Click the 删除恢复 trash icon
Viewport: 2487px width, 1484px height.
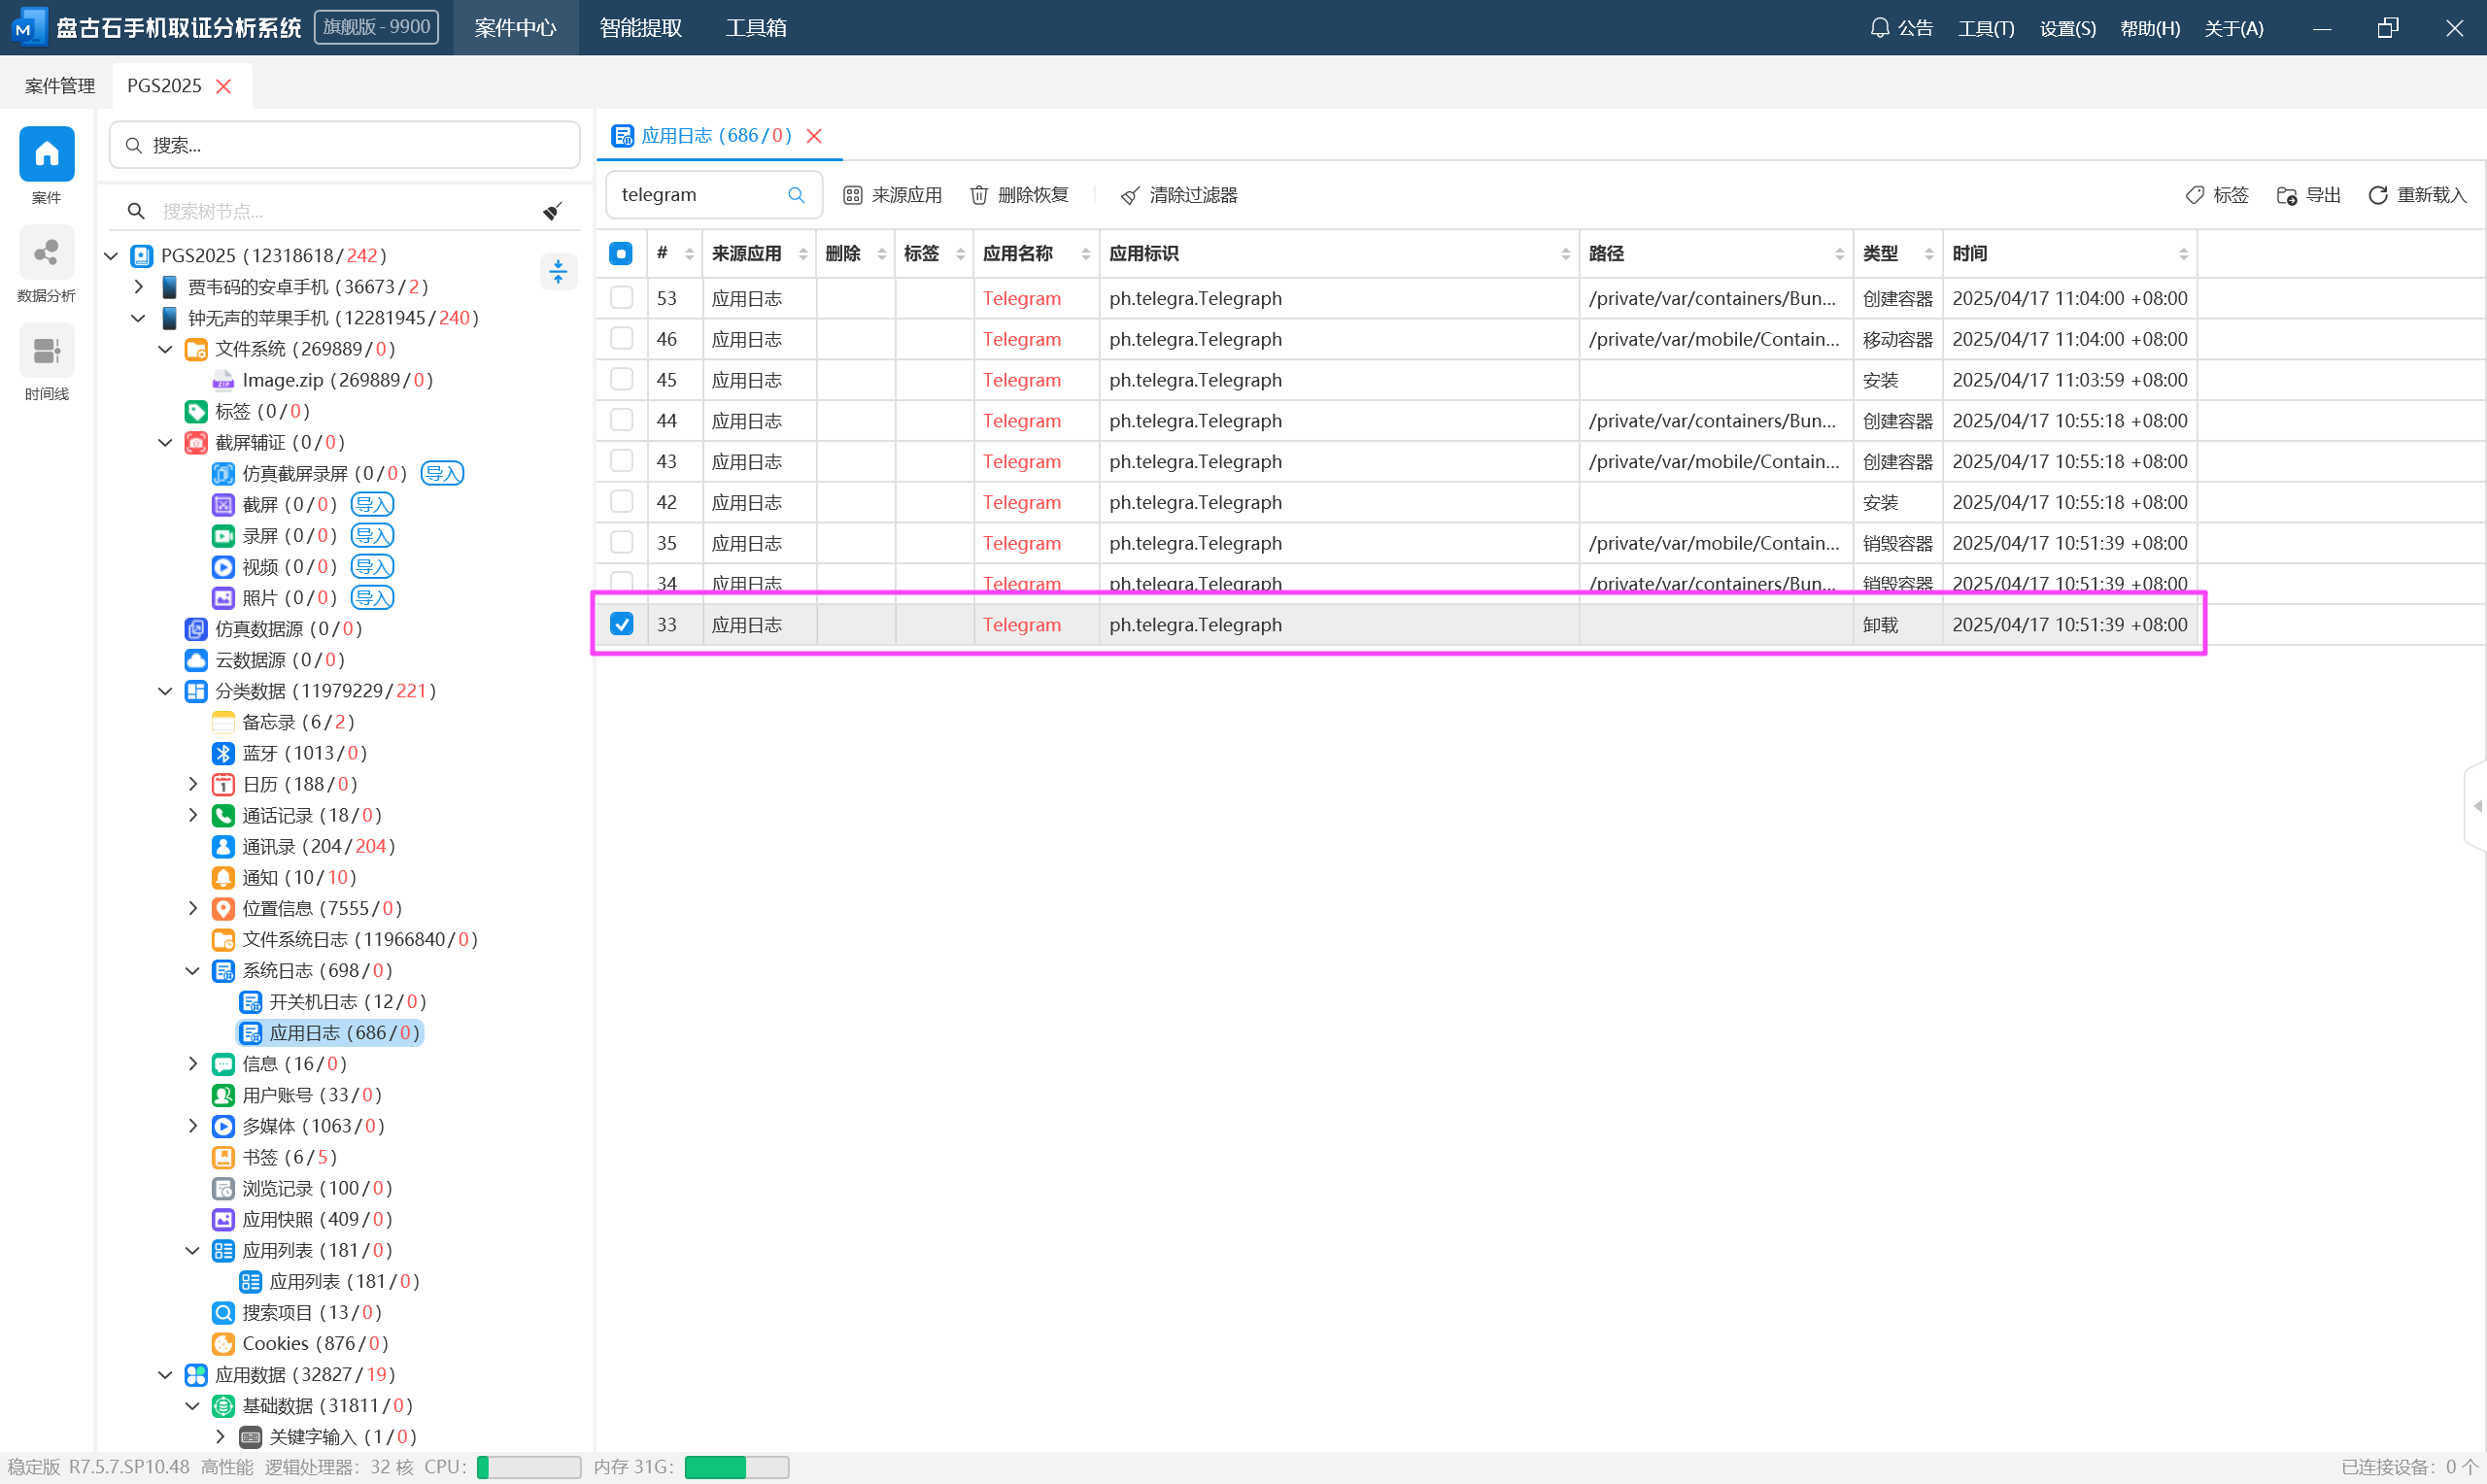click(x=979, y=195)
